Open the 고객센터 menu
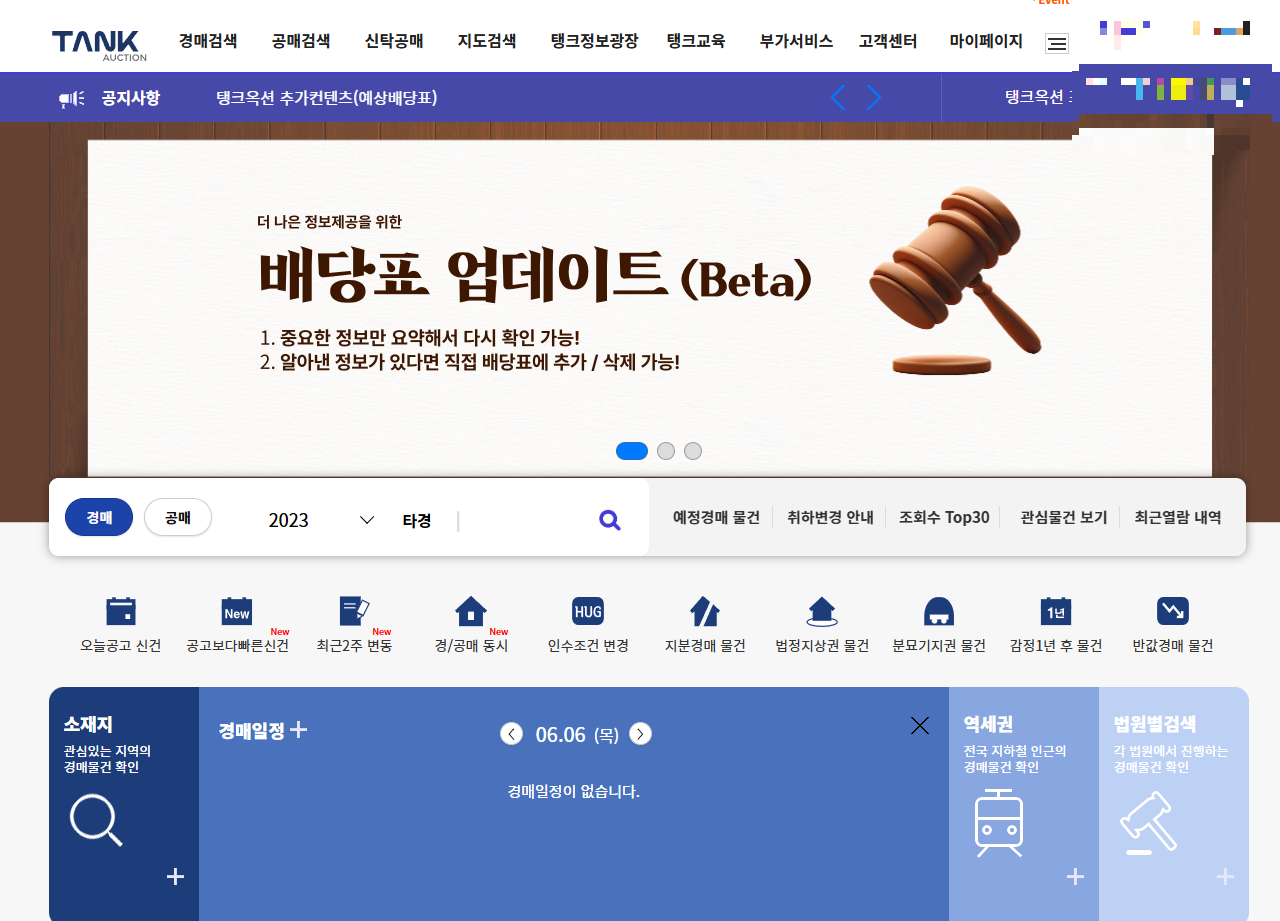1280x921 pixels. point(888,41)
